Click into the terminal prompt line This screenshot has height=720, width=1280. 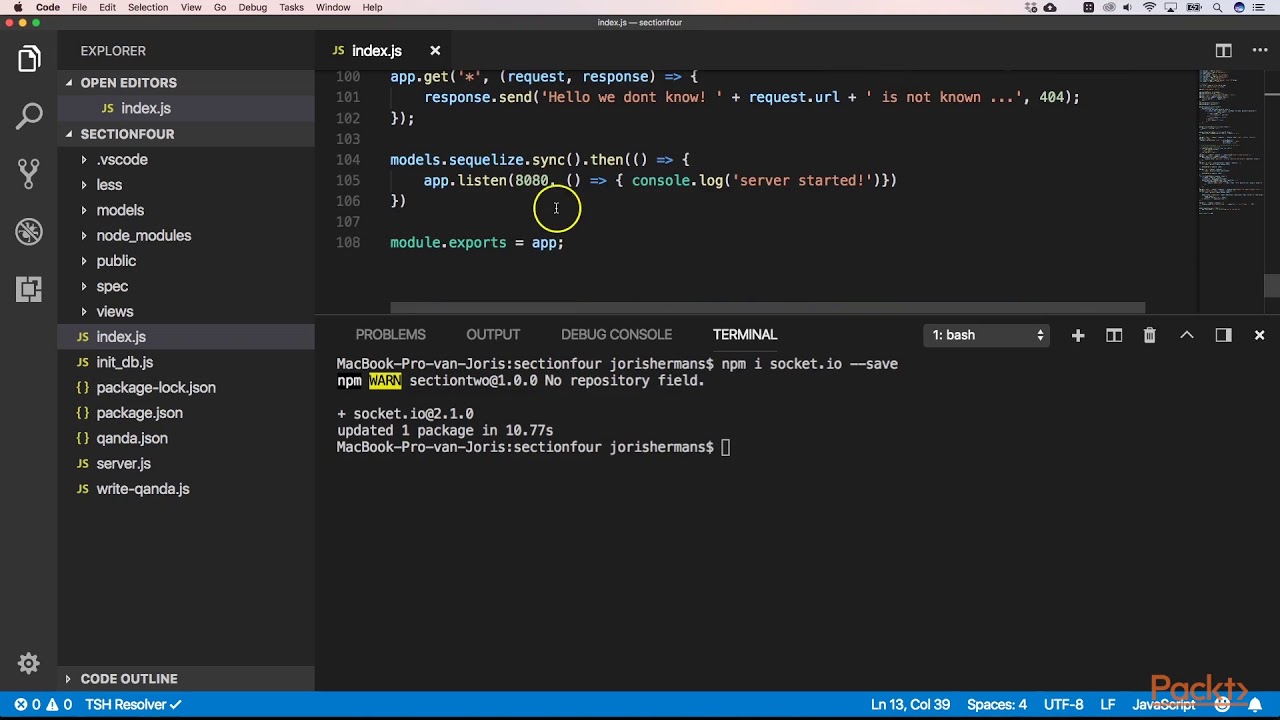click(x=533, y=447)
